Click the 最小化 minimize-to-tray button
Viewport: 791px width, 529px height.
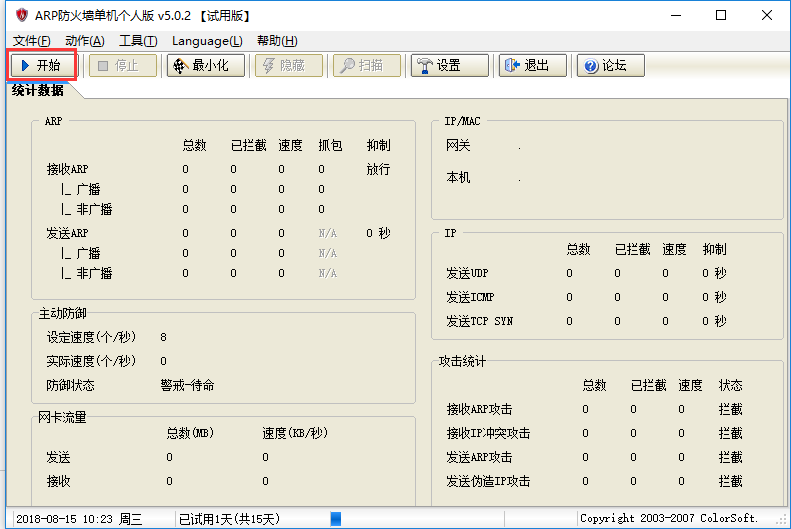point(205,66)
